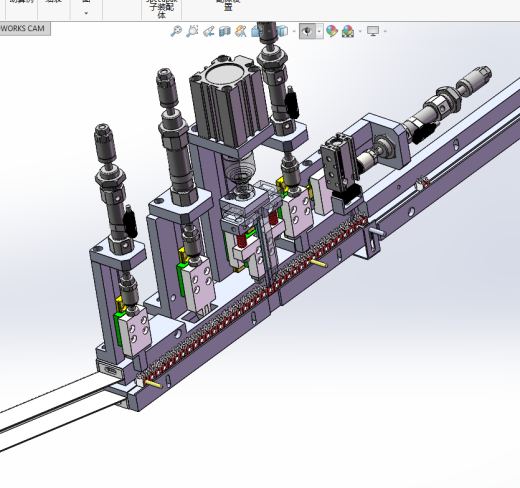Expand the Hide/Show Items dropdown arrow

[x=319, y=31]
